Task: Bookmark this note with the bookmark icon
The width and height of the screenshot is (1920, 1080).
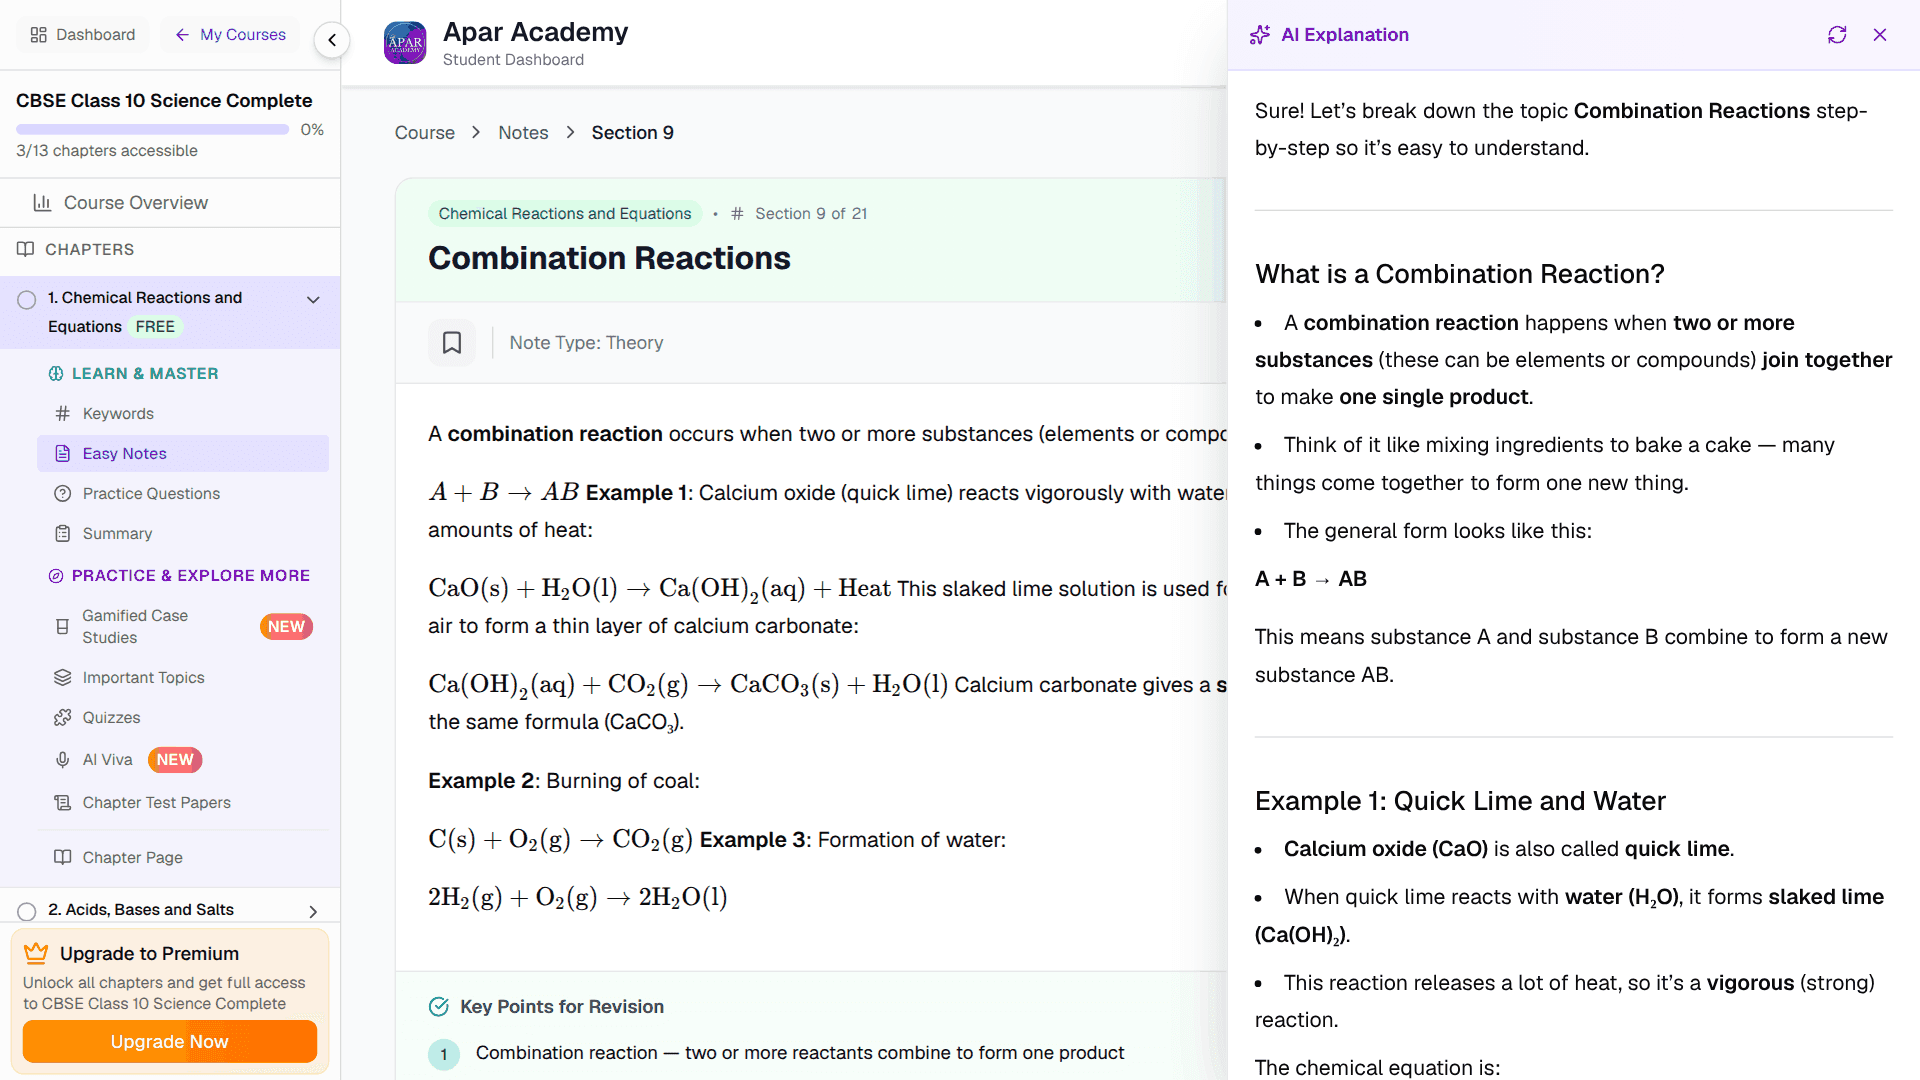Action: tap(452, 343)
